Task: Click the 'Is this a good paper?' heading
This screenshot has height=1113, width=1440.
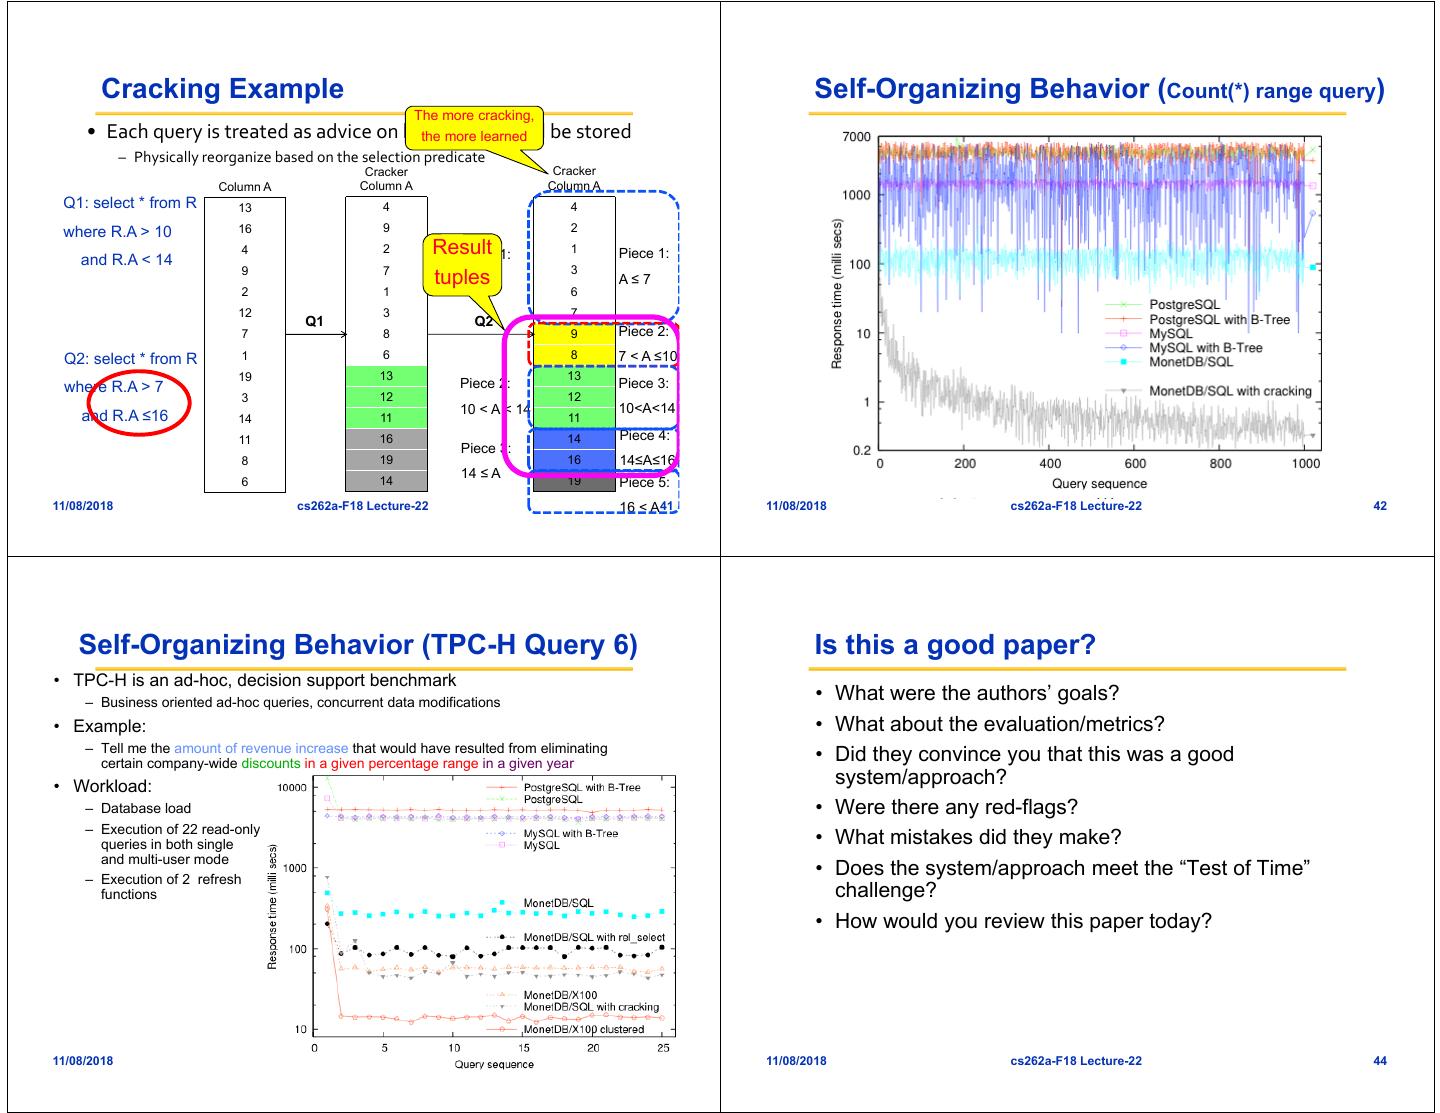Action: coord(955,645)
